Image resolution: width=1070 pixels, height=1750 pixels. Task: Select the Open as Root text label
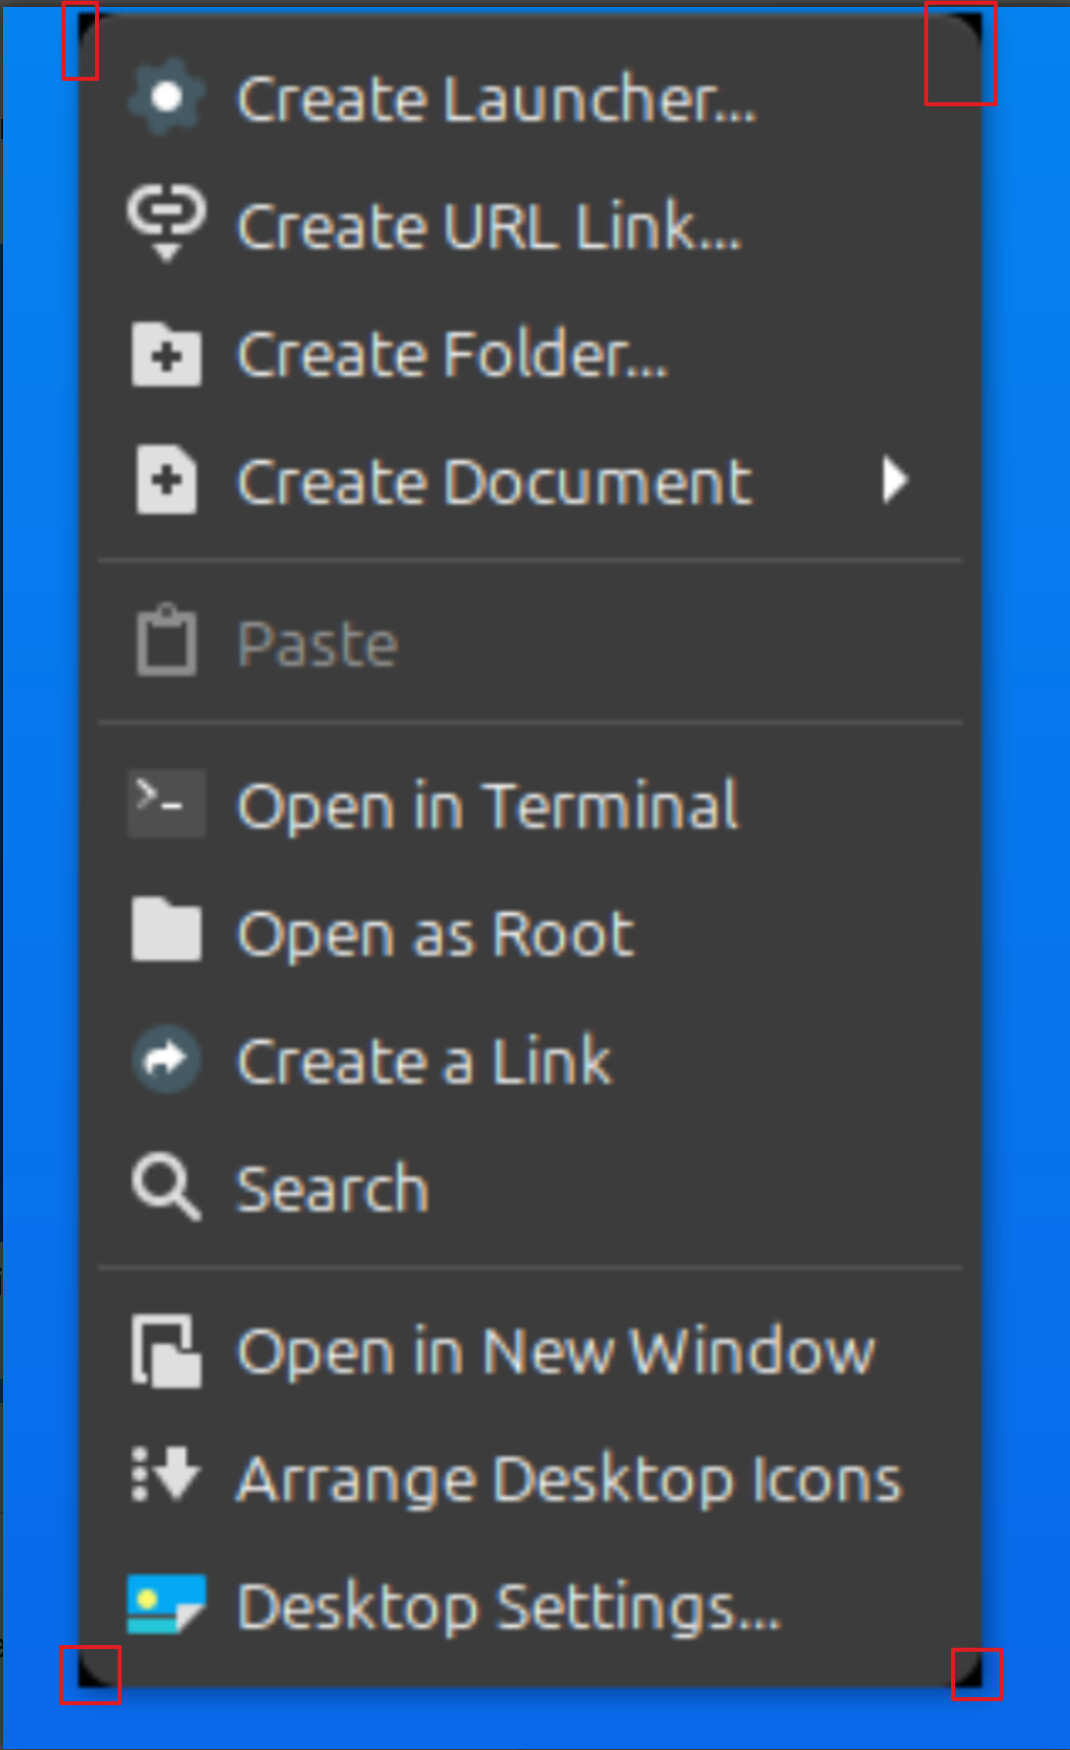[435, 934]
